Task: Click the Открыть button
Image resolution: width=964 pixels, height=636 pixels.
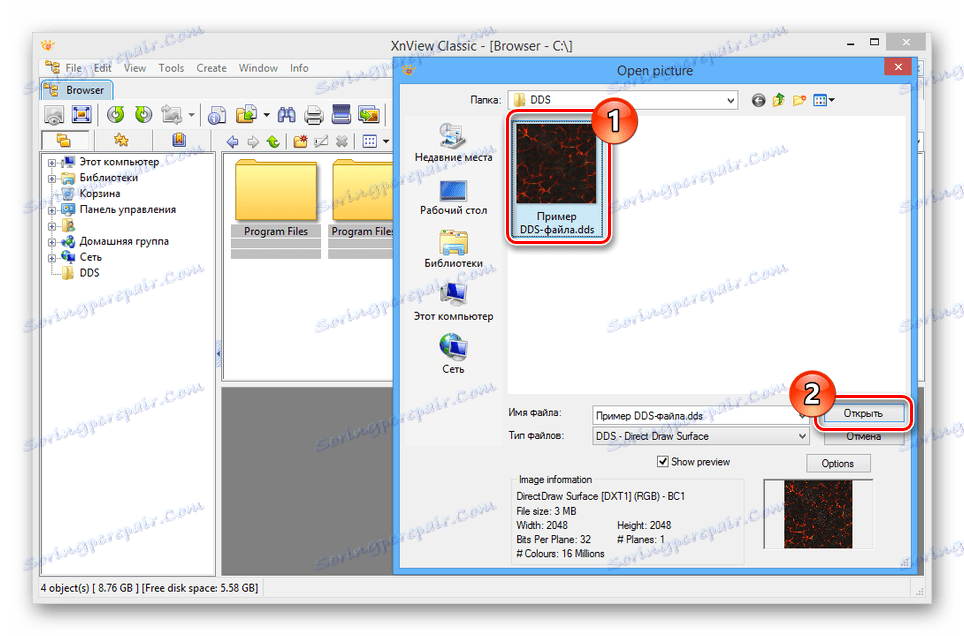Action: tap(863, 413)
